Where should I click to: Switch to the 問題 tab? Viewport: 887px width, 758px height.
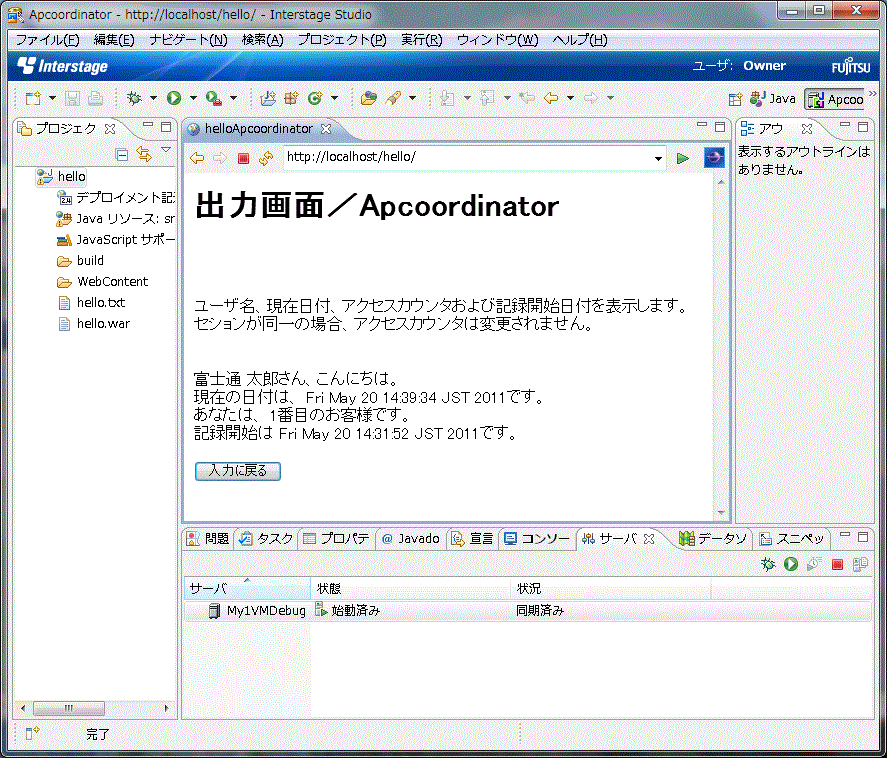pos(208,539)
